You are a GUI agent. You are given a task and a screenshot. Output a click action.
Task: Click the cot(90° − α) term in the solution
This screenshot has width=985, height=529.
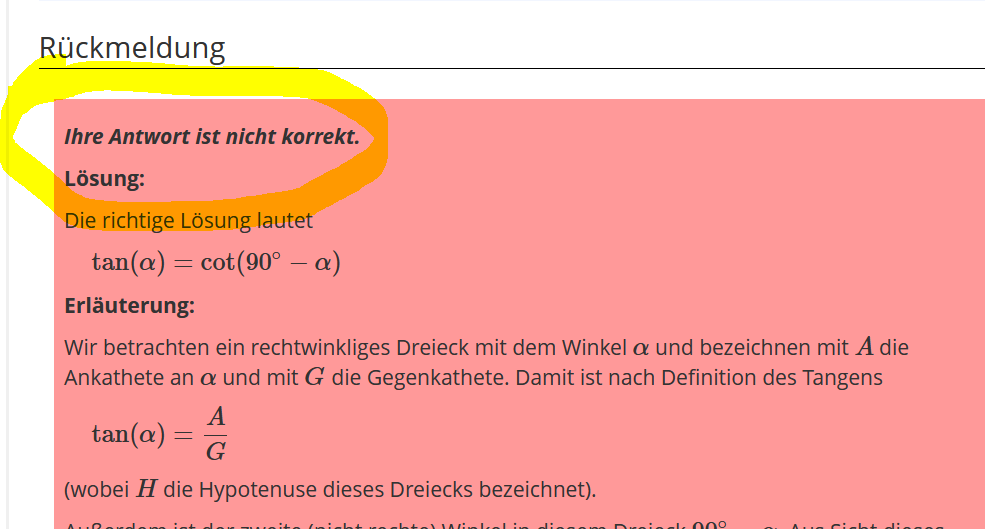click(x=270, y=262)
